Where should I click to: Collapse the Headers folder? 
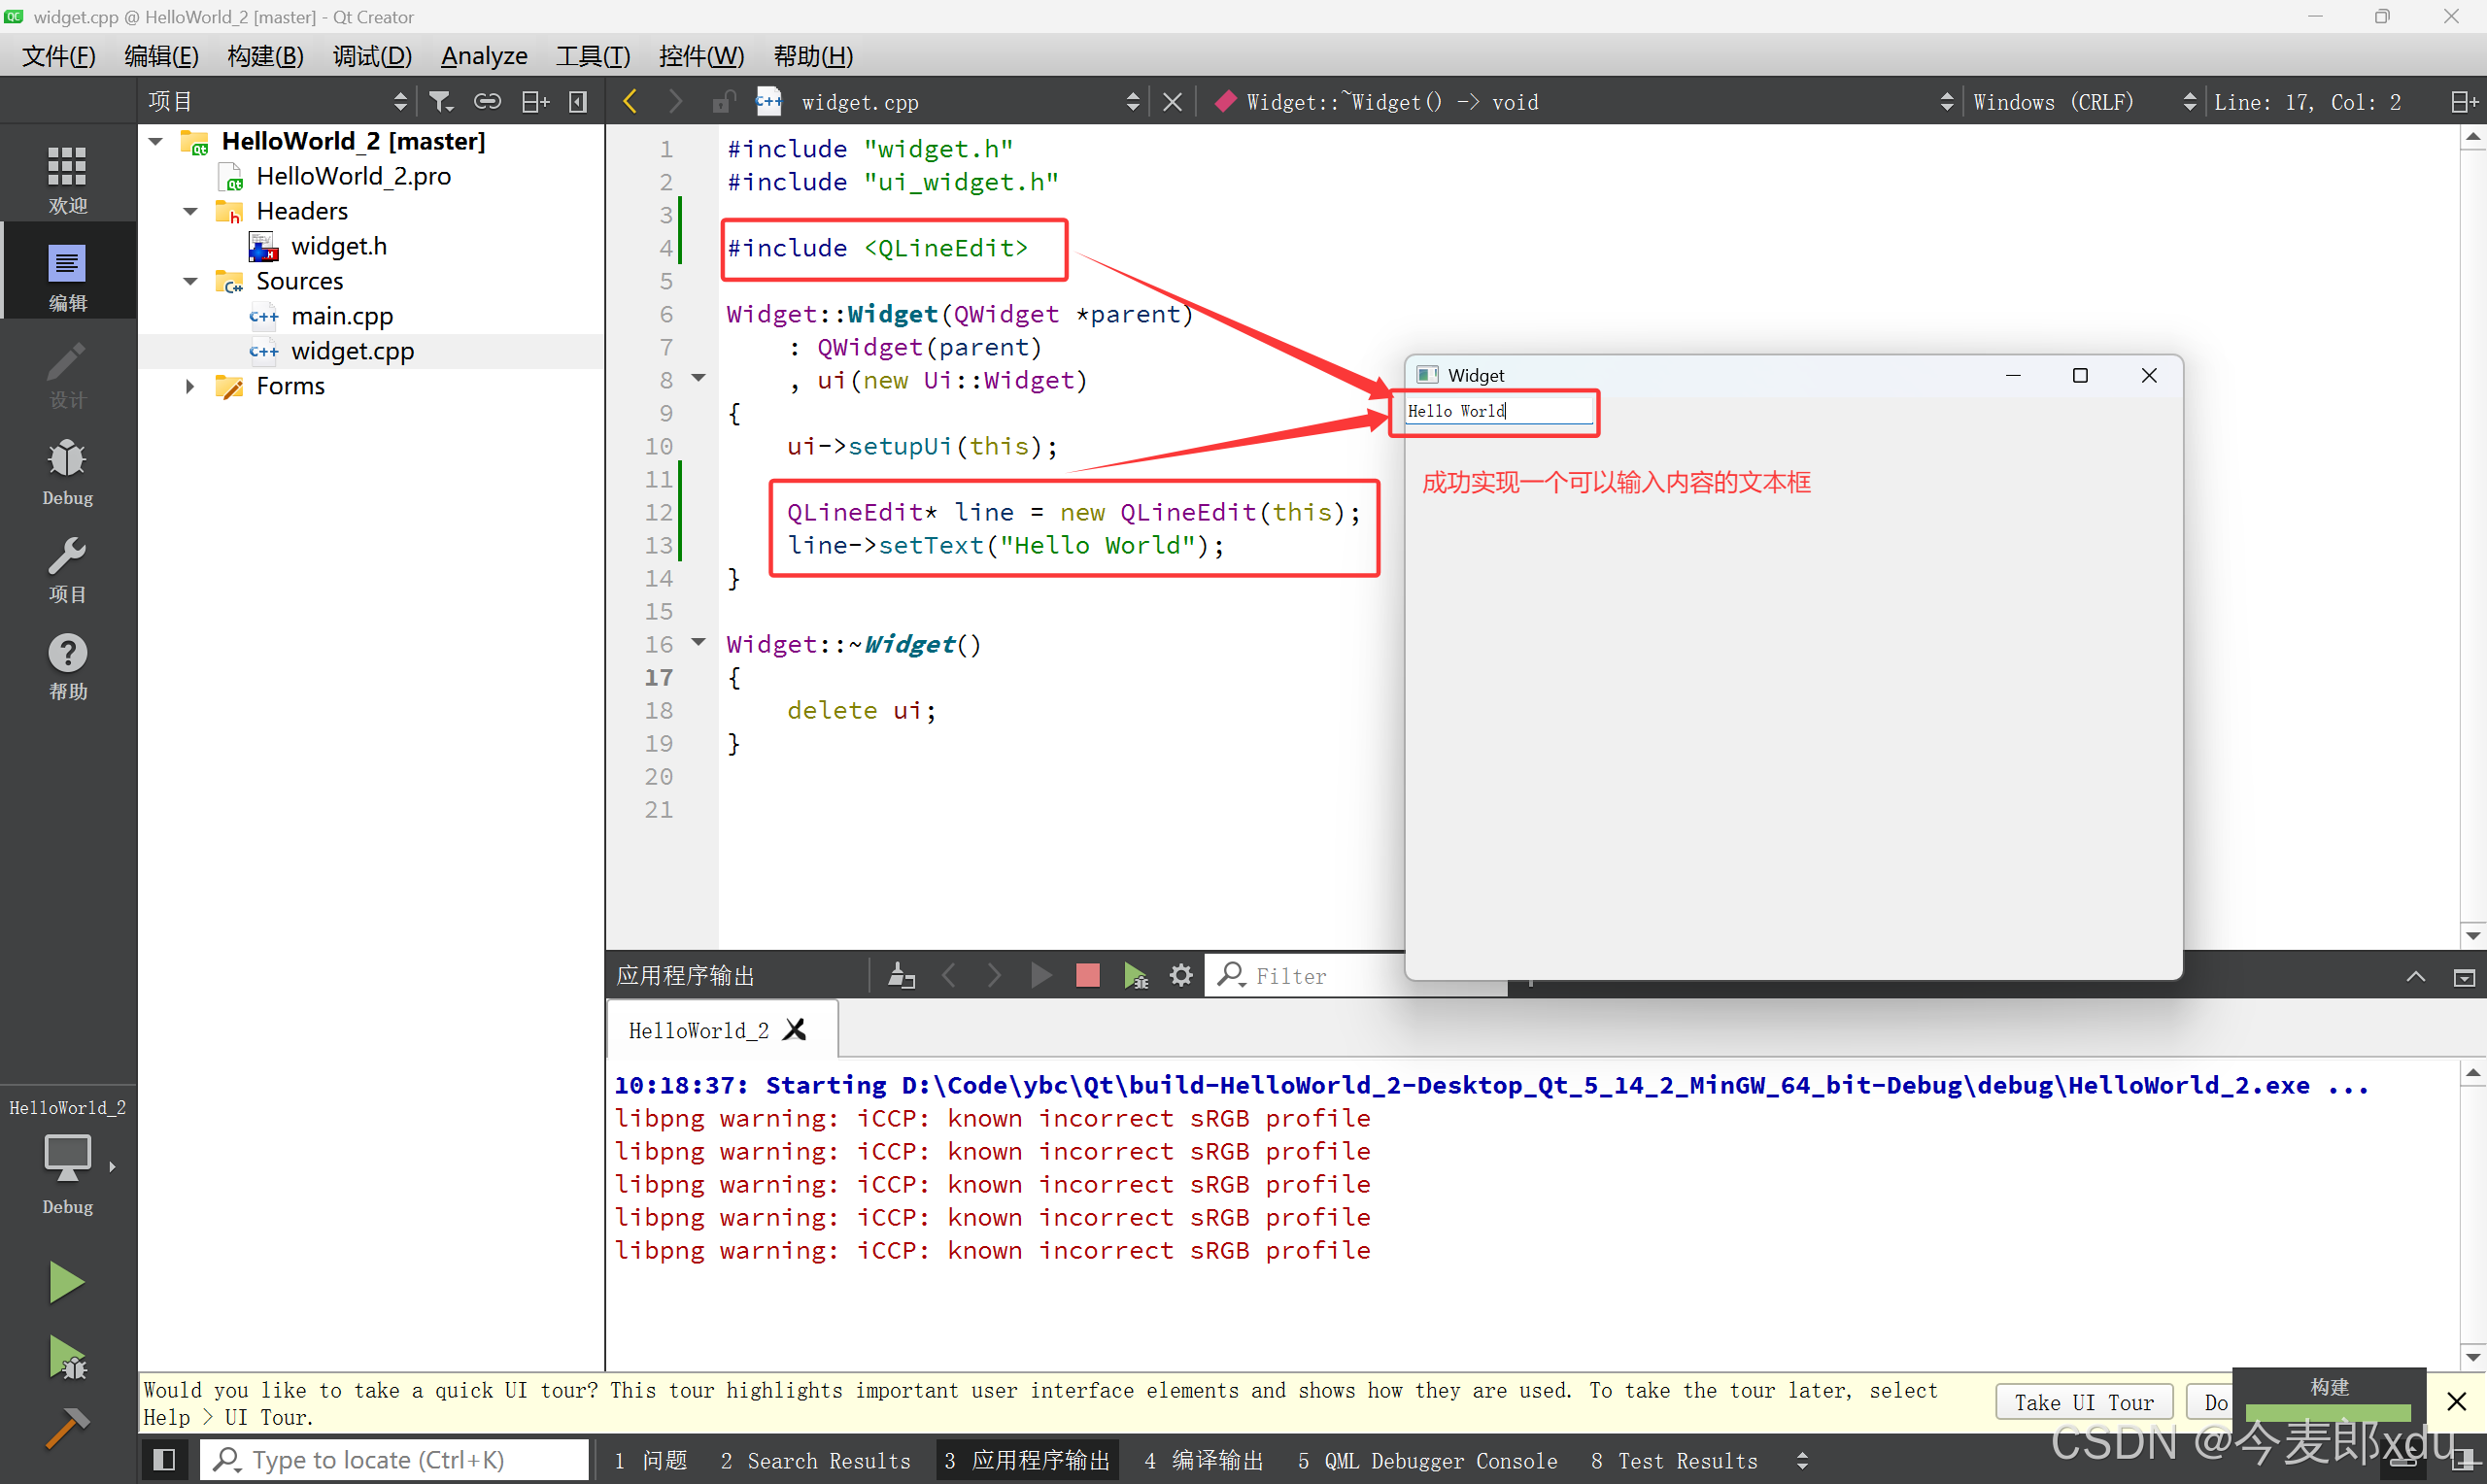coord(190,211)
